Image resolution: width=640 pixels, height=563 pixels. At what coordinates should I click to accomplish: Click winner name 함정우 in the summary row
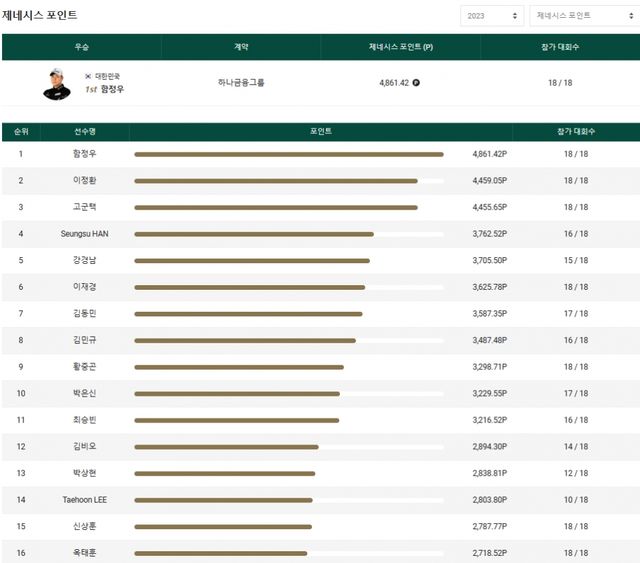(x=112, y=89)
